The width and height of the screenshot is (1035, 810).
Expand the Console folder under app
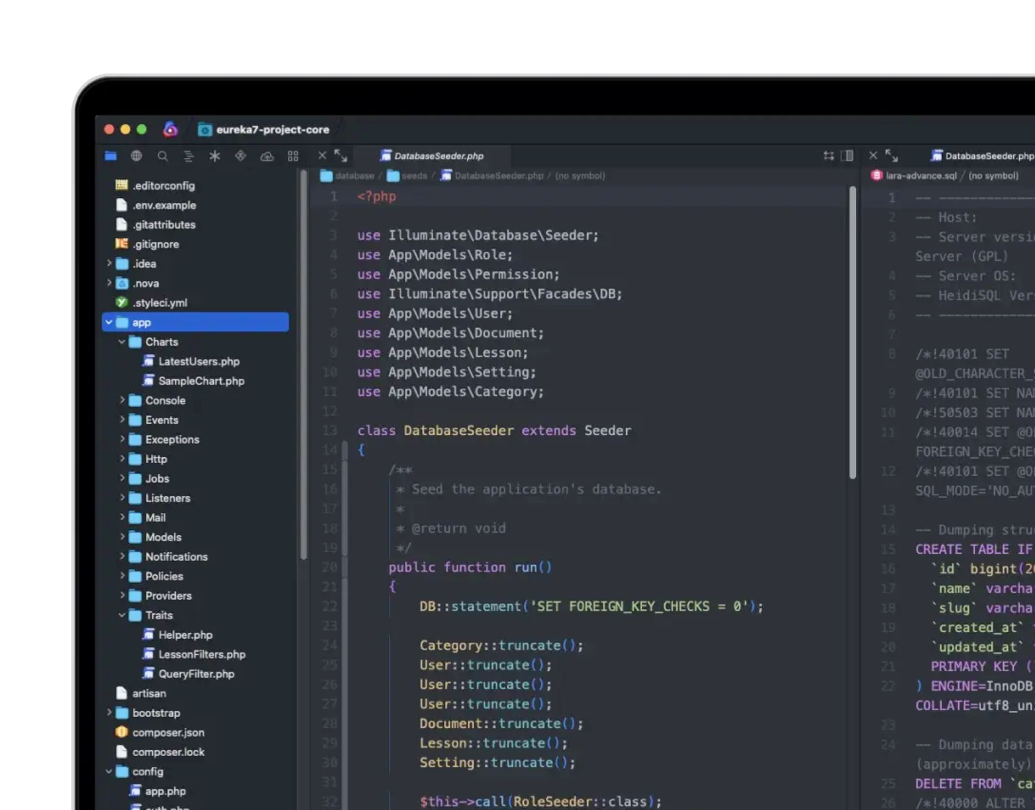(121, 400)
